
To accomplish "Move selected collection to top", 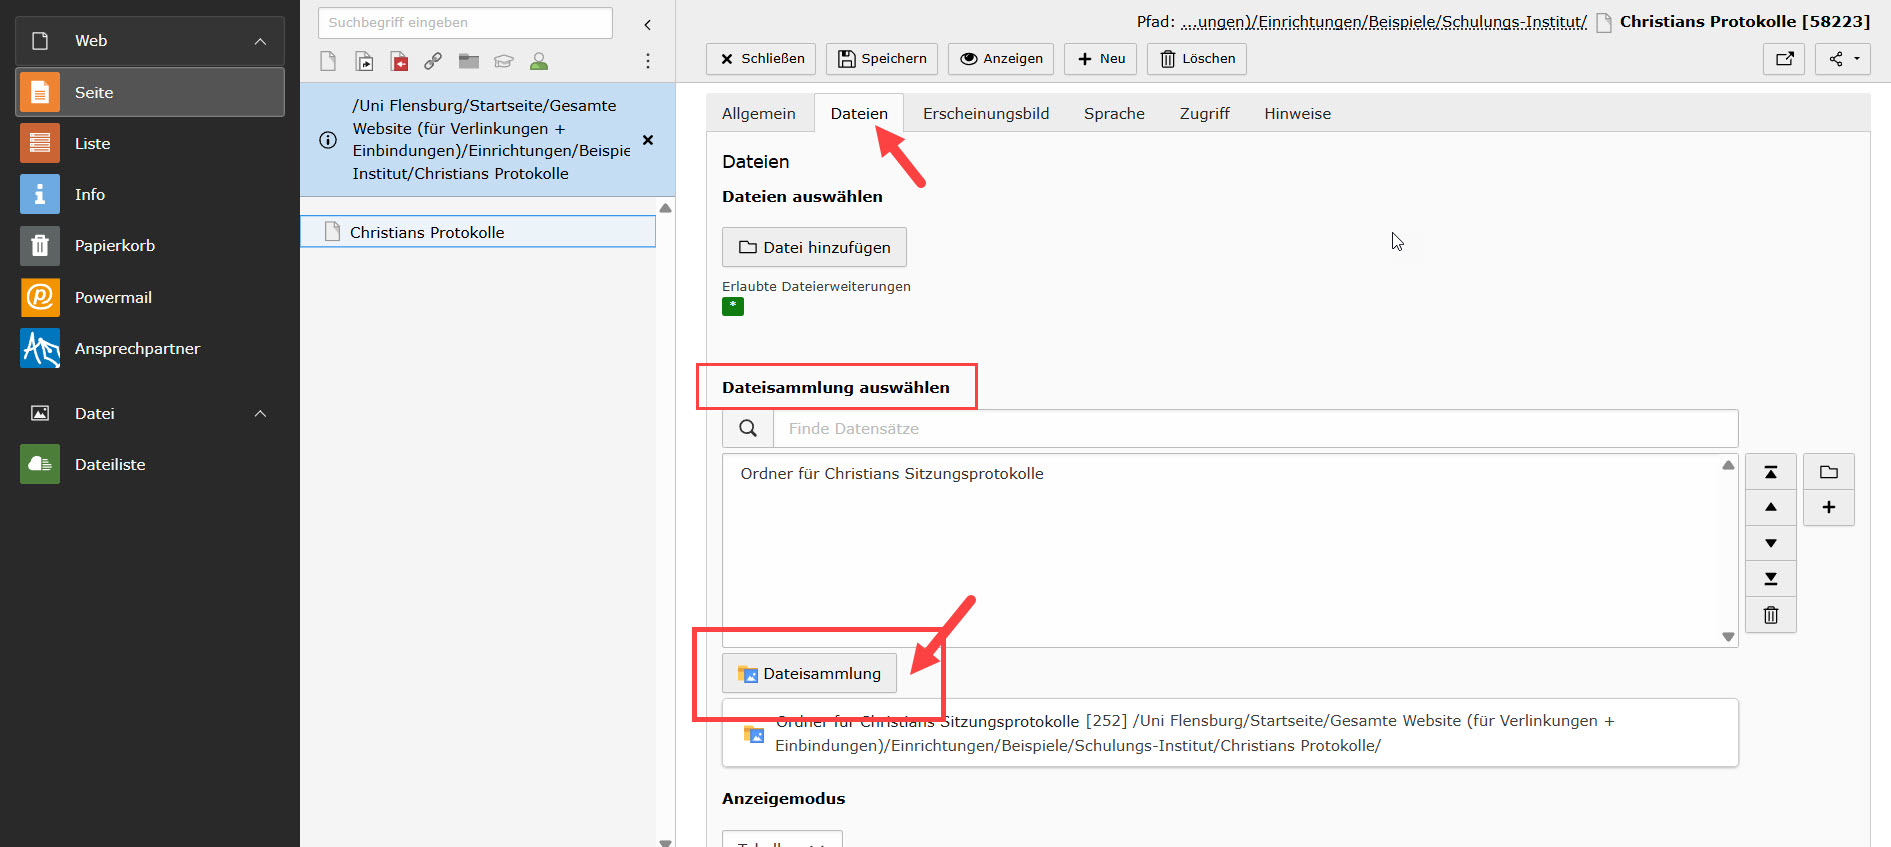I will coord(1770,472).
